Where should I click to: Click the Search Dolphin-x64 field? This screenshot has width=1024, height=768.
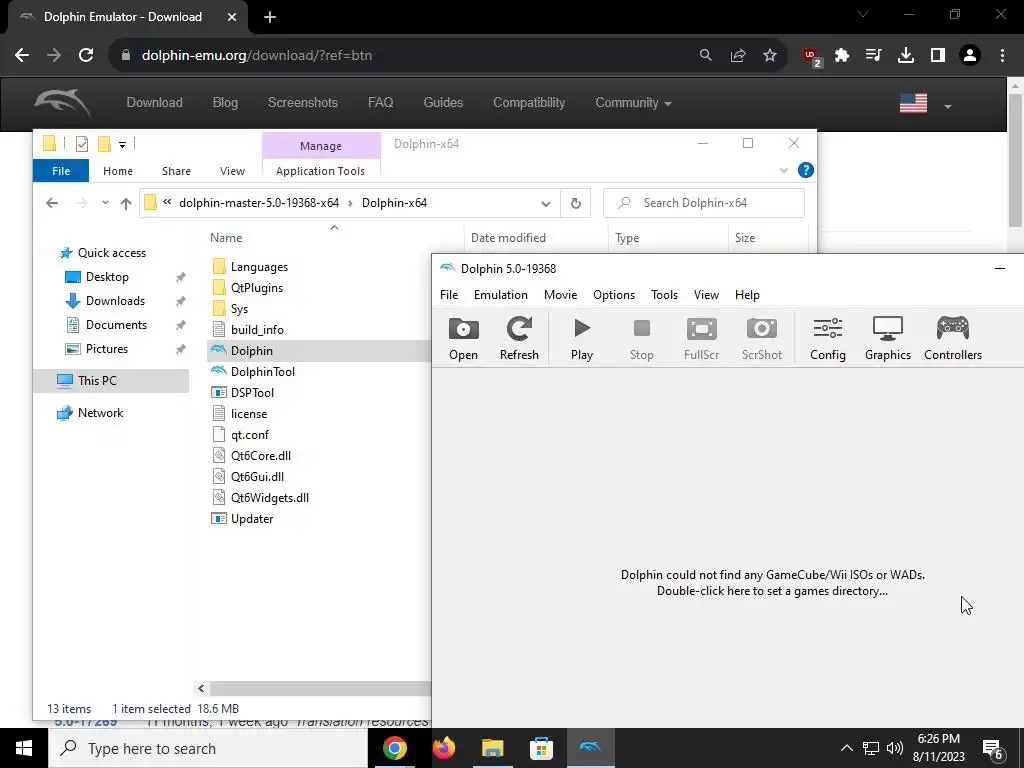coord(703,203)
